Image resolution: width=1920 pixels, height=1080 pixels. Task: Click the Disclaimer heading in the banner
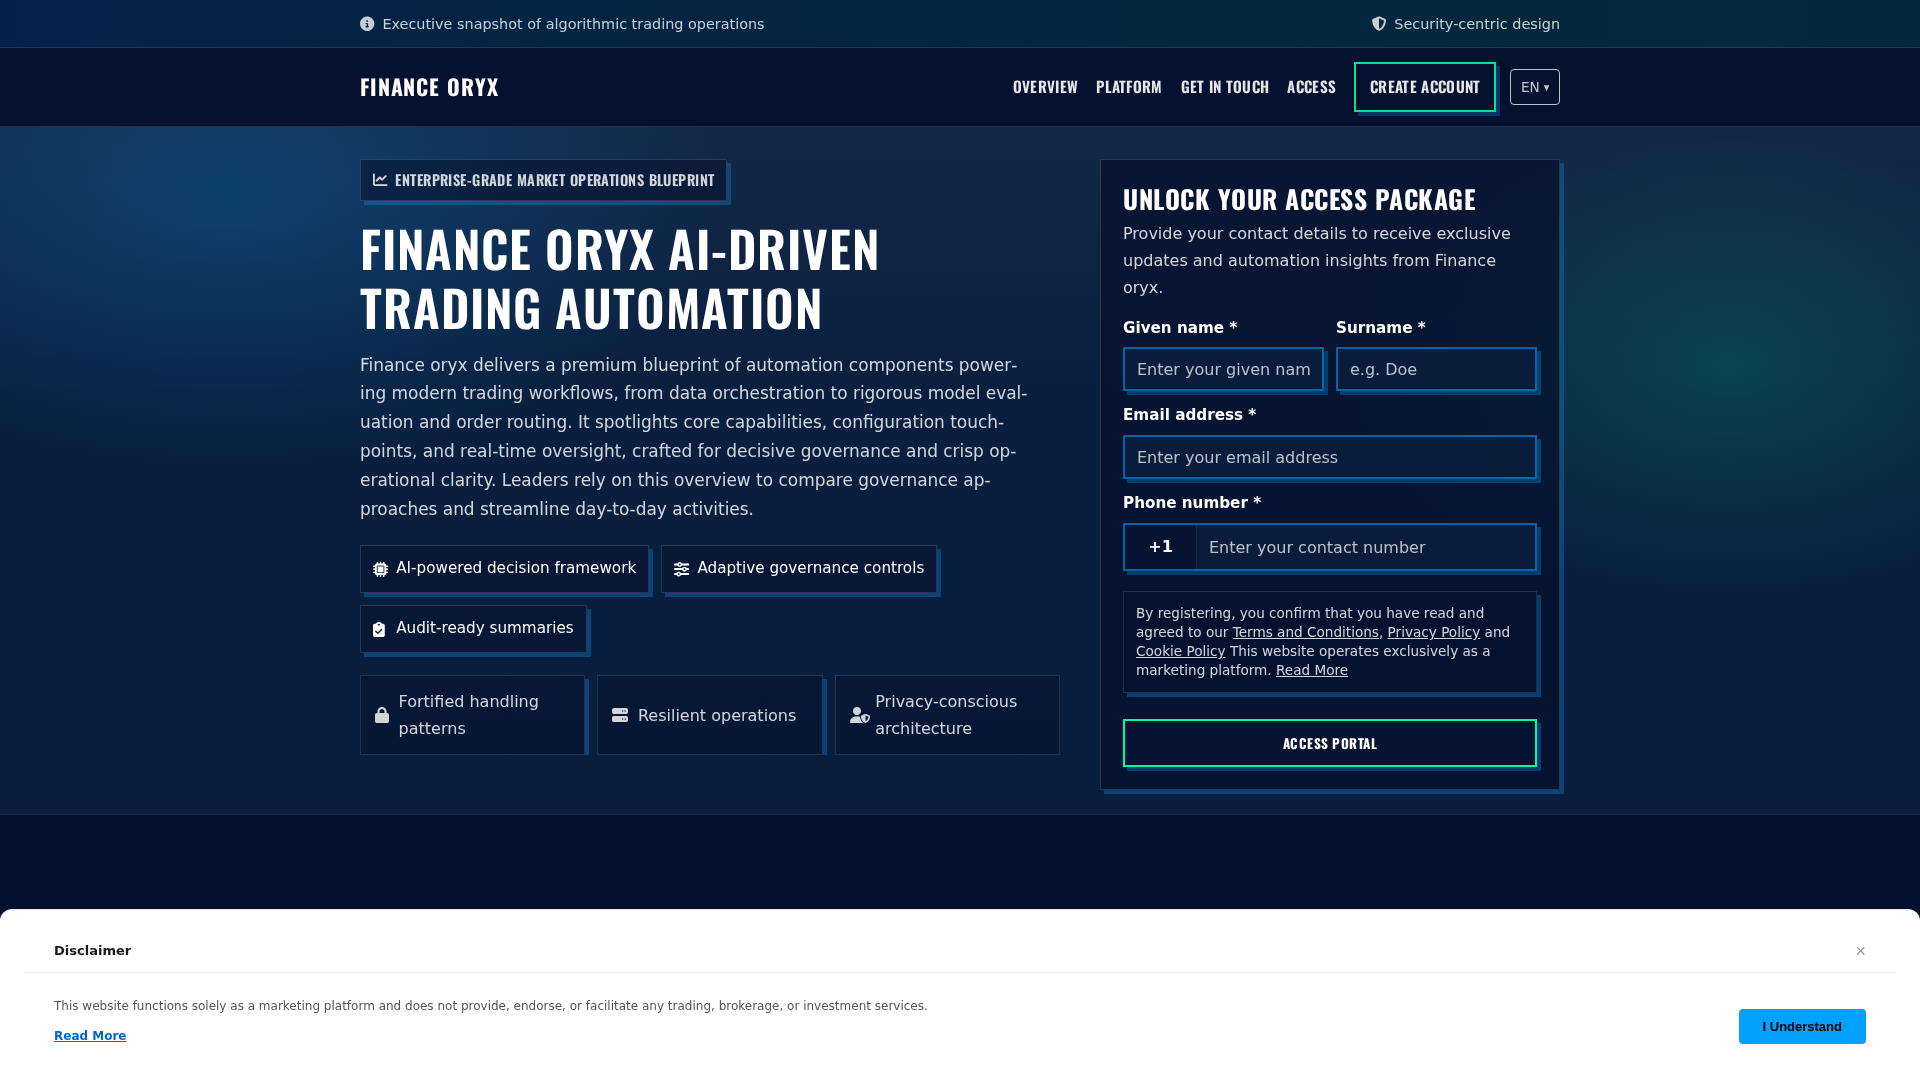pyautogui.click(x=92, y=951)
